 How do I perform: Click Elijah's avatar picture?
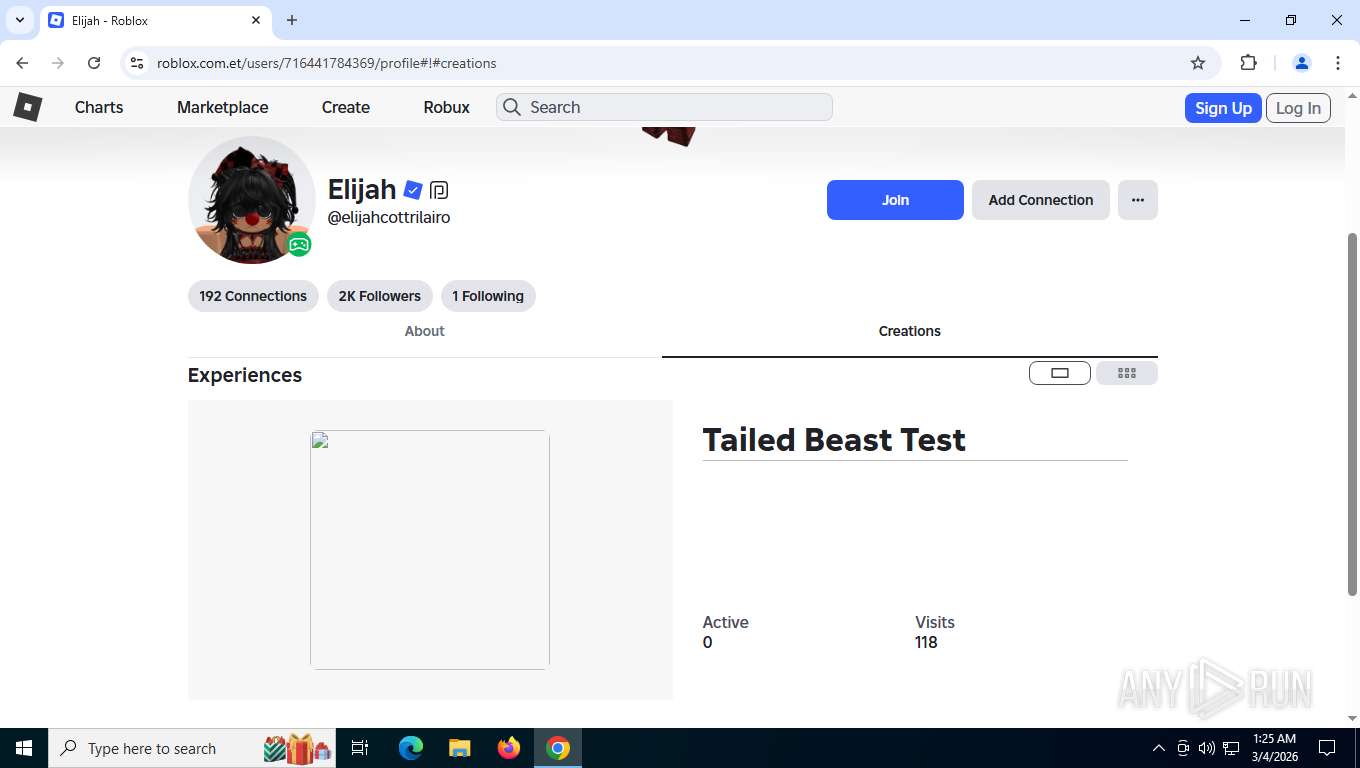pos(252,200)
